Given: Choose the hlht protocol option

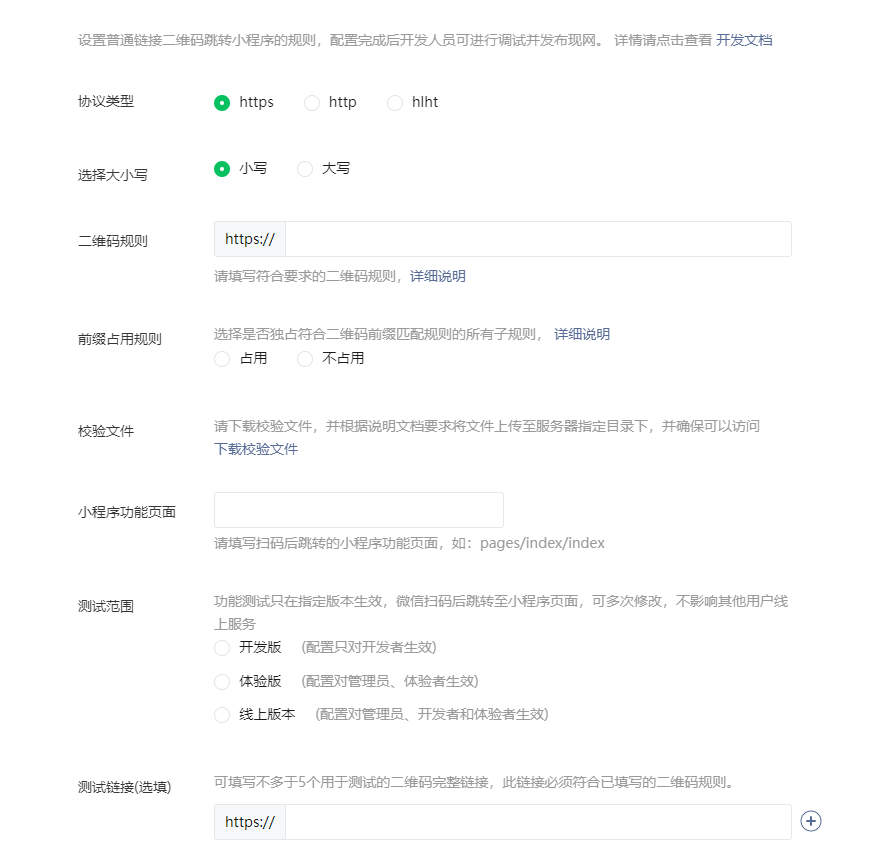Looking at the screenshot, I should pyautogui.click(x=395, y=103).
